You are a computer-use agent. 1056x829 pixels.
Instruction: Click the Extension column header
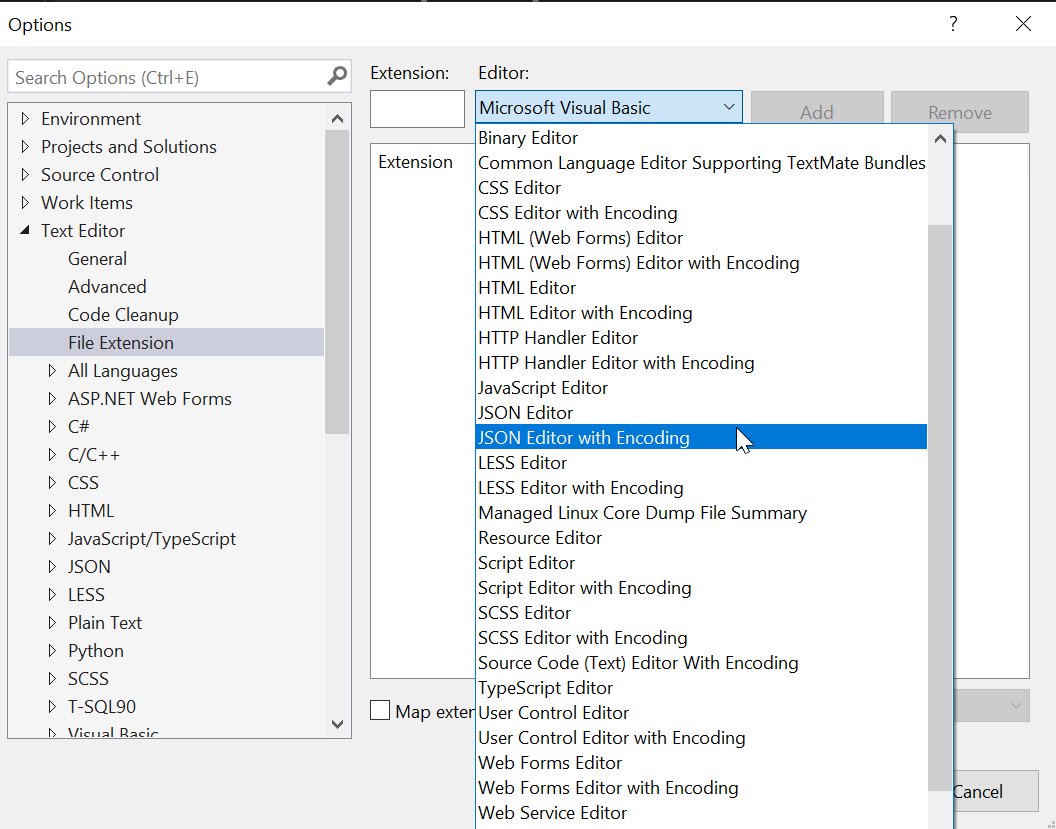pyautogui.click(x=416, y=162)
